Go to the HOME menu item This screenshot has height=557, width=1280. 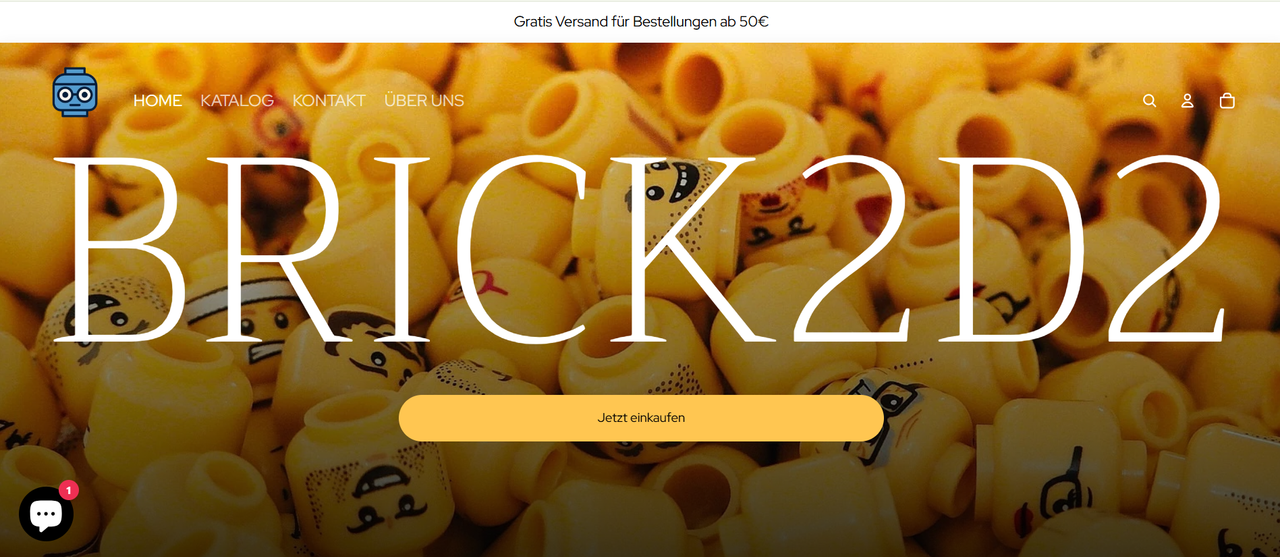point(158,101)
